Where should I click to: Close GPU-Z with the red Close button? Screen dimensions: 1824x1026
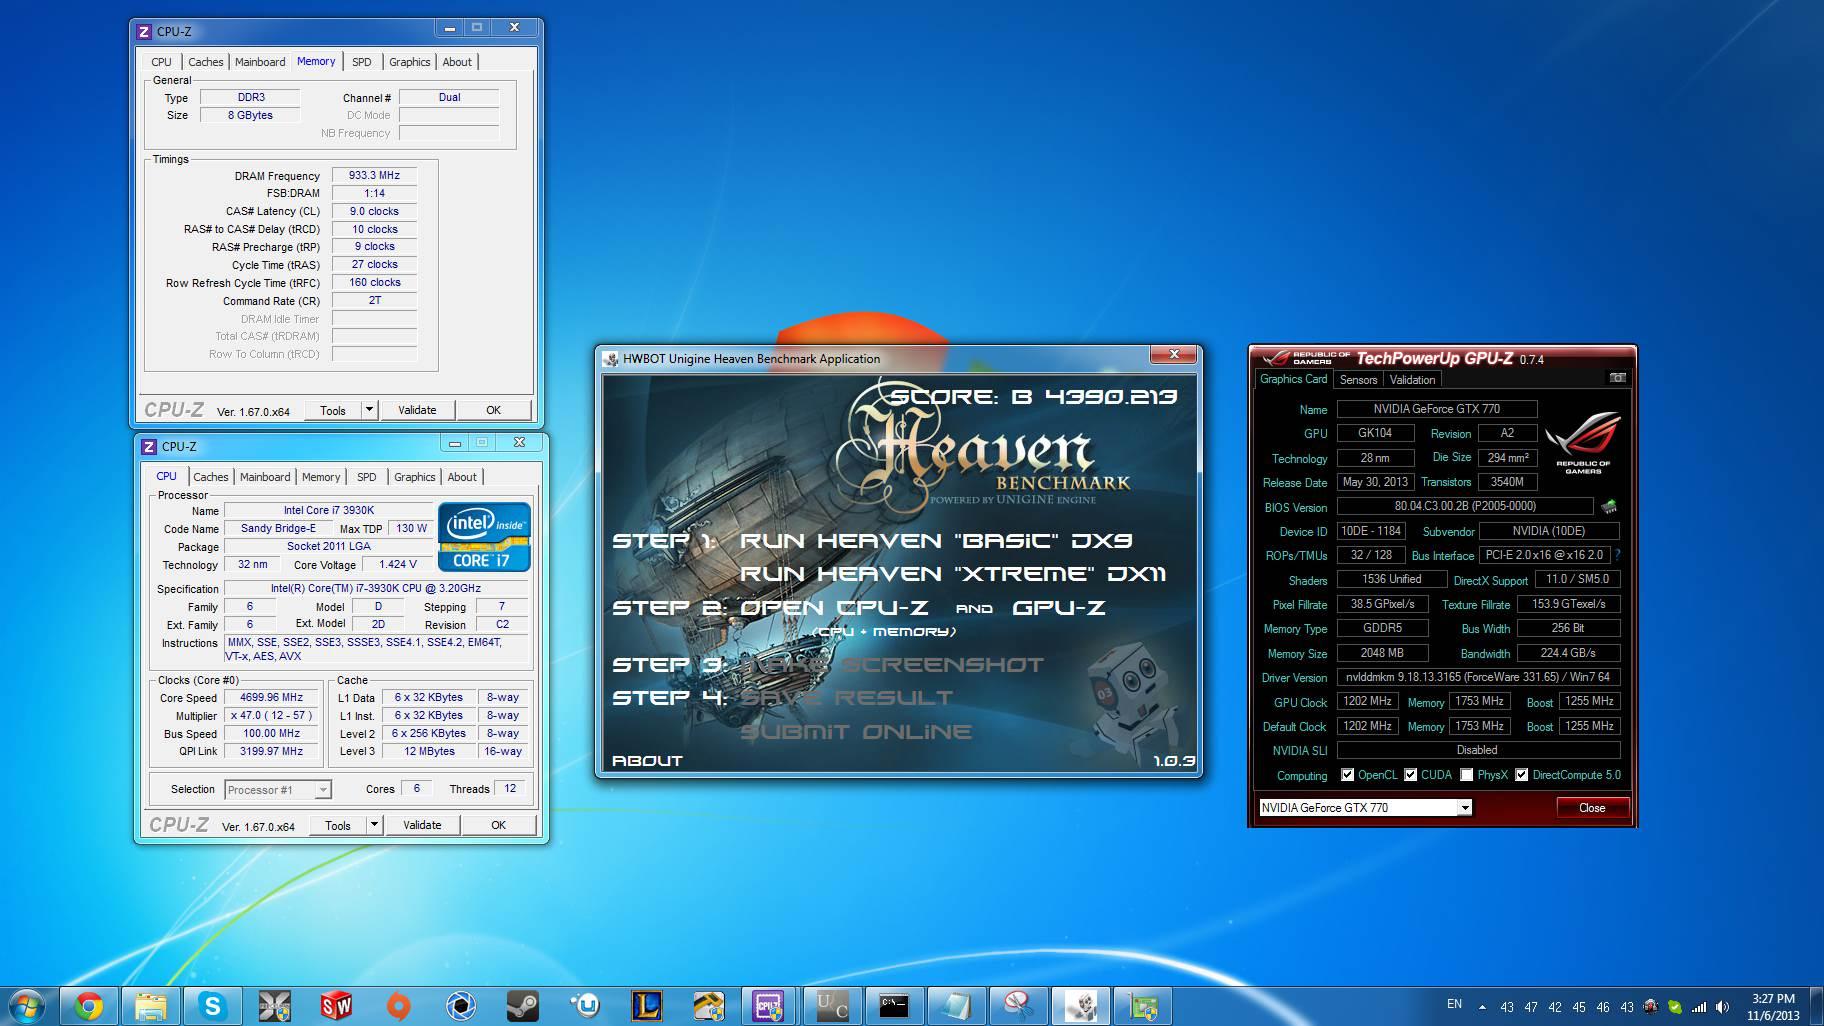[x=1592, y=807]
